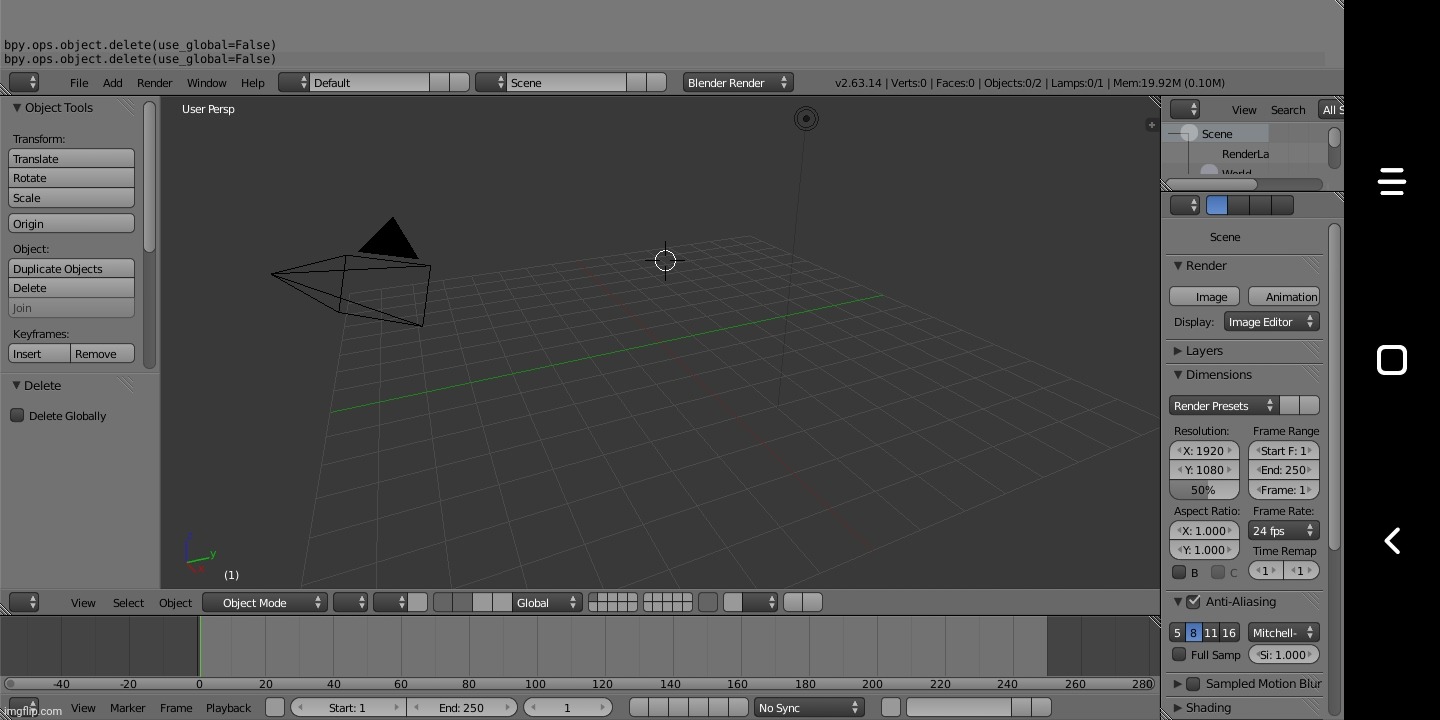The height and width of the screenshot is (720, 1440).
Task: Open the Global orientation dropdown
Action: click(x=547, y=602)
